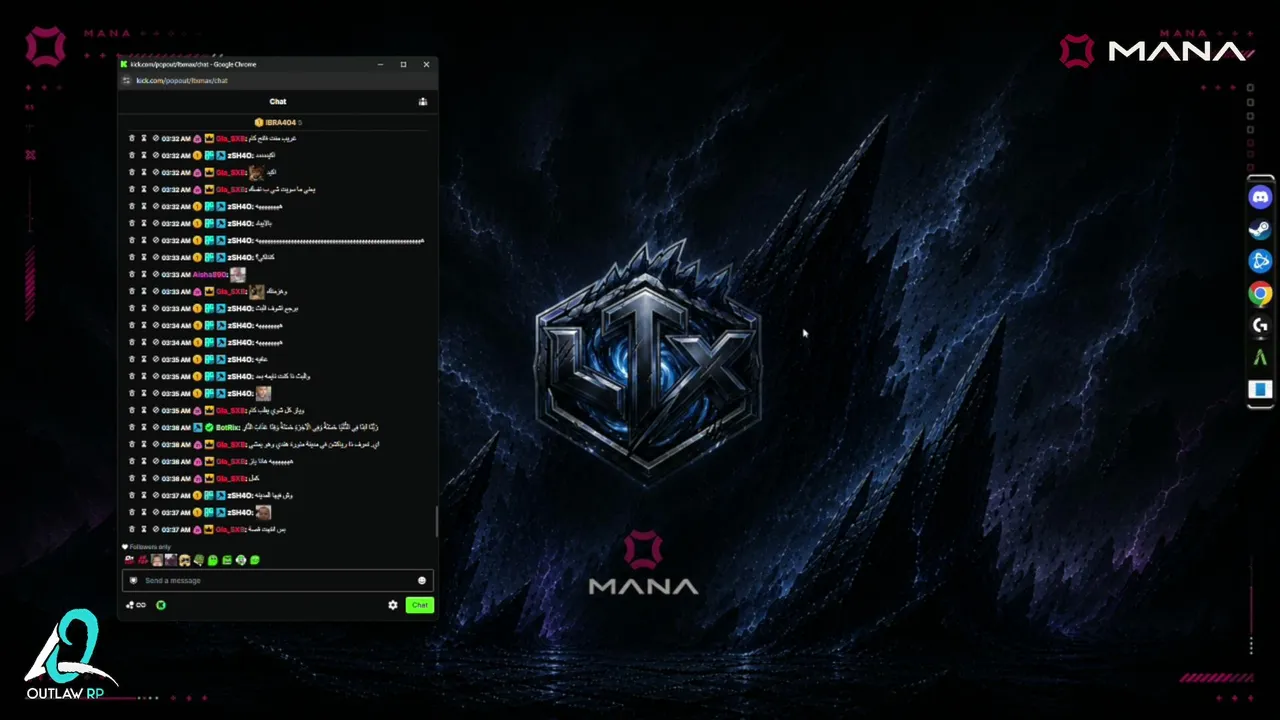Click the kick.com/popout address bar URL

(x=182, y=80)
